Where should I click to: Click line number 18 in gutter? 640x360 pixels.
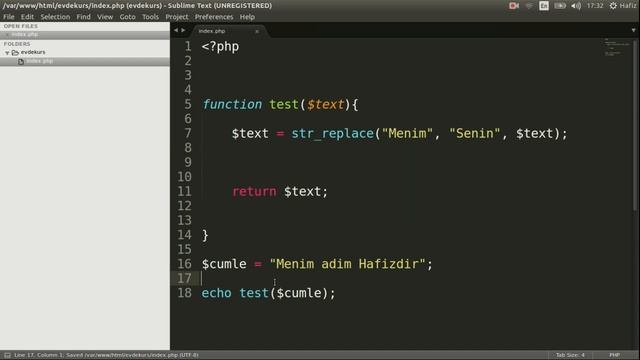point(184,293)
